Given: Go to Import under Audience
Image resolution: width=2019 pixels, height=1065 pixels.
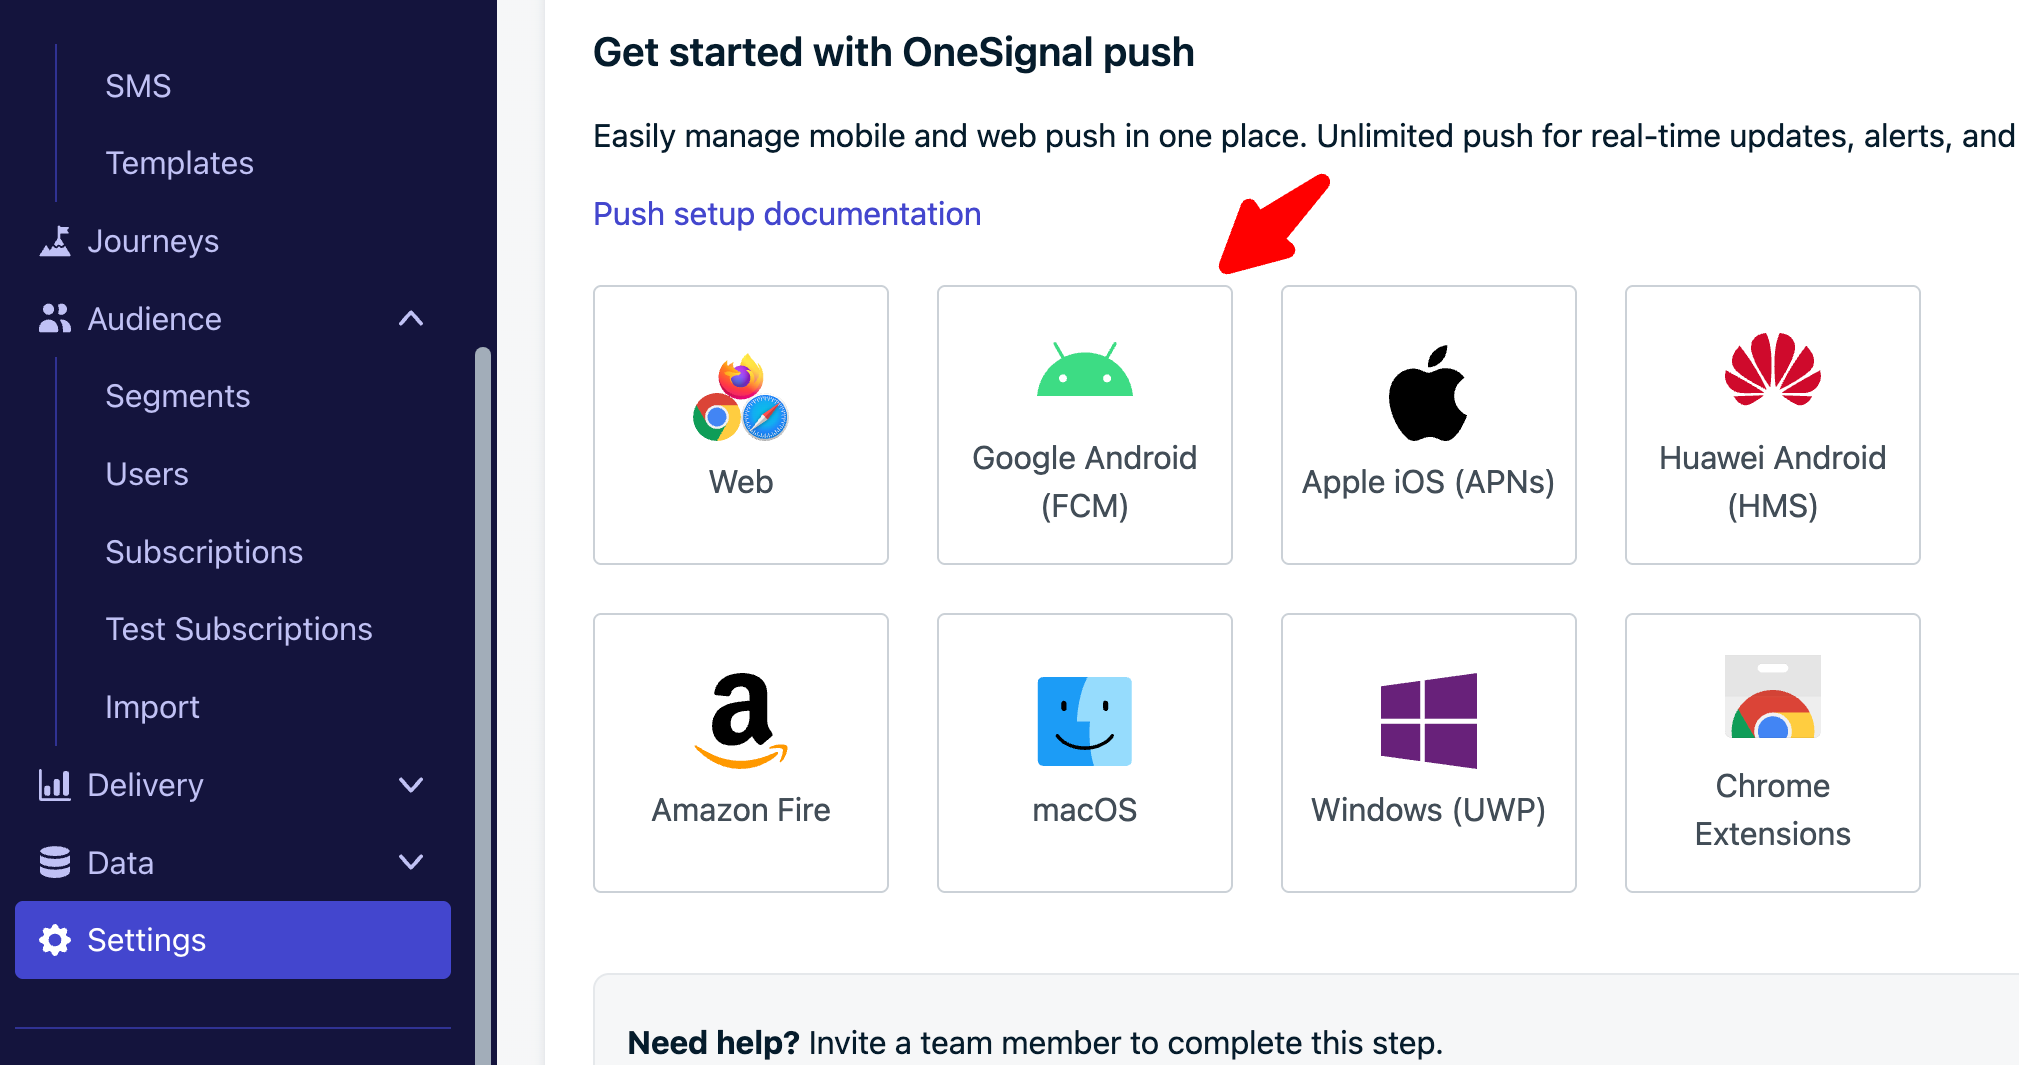Looking at the screenshot, I should pos(152,707).
